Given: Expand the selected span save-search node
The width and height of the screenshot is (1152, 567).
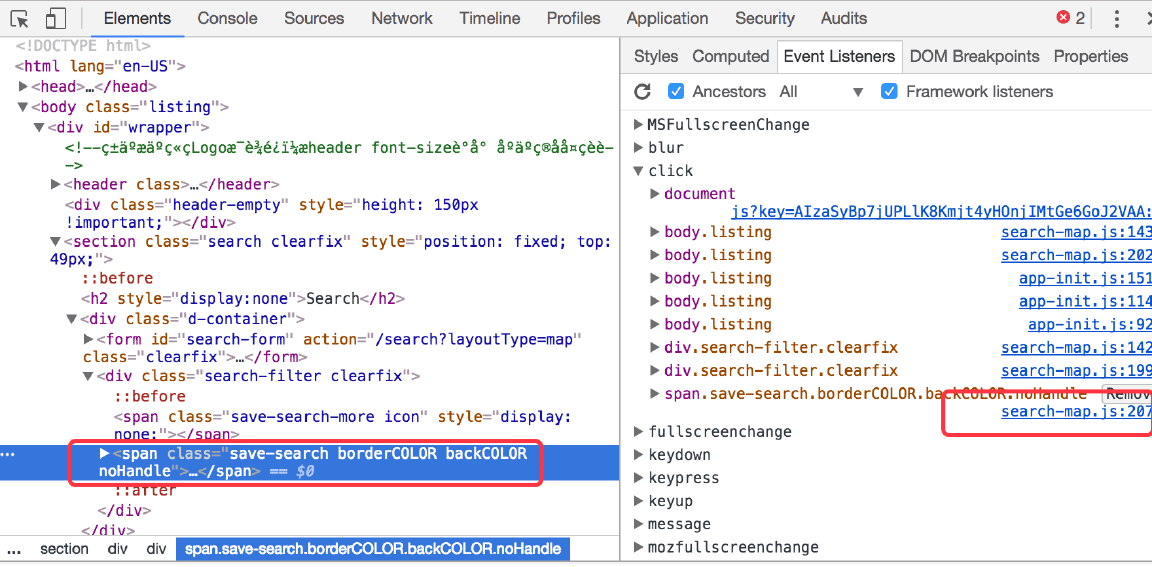Looking at the screenshot, I should pos(104,453).
